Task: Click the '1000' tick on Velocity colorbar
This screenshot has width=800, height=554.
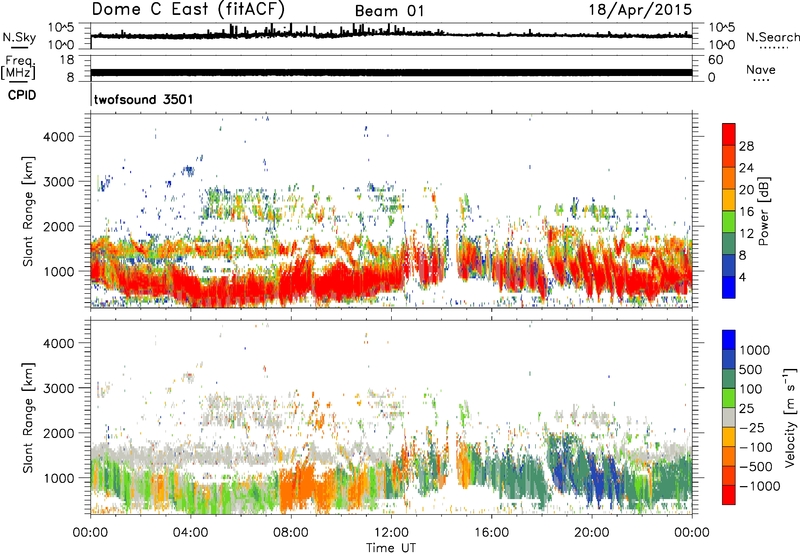Action: coord(755,350)
